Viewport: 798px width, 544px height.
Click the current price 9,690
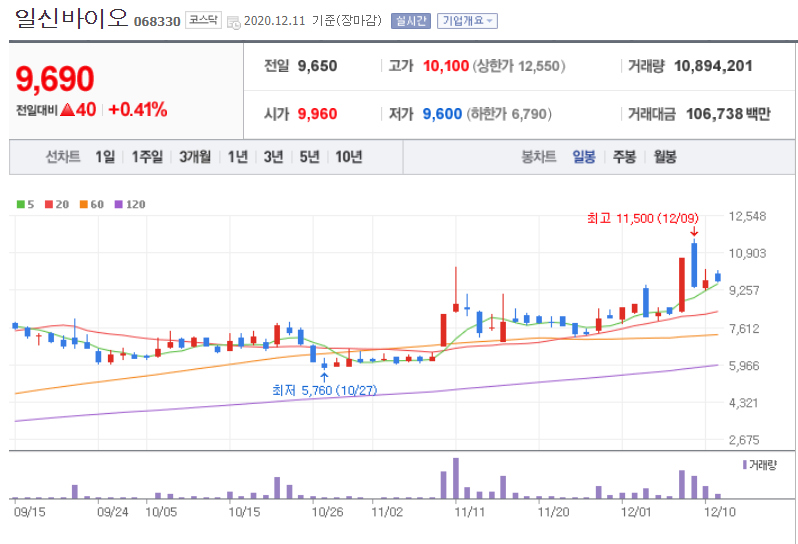(x=55, y=79)
